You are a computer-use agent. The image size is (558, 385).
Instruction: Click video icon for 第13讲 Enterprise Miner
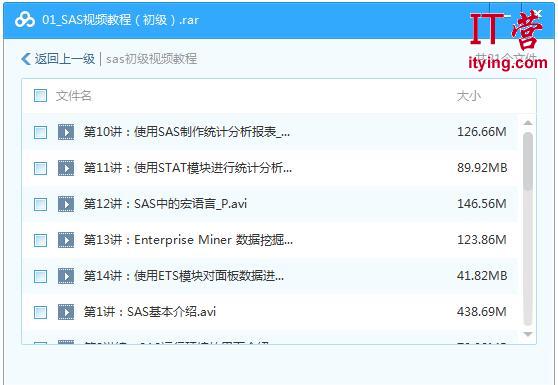[x=66, y=240]
